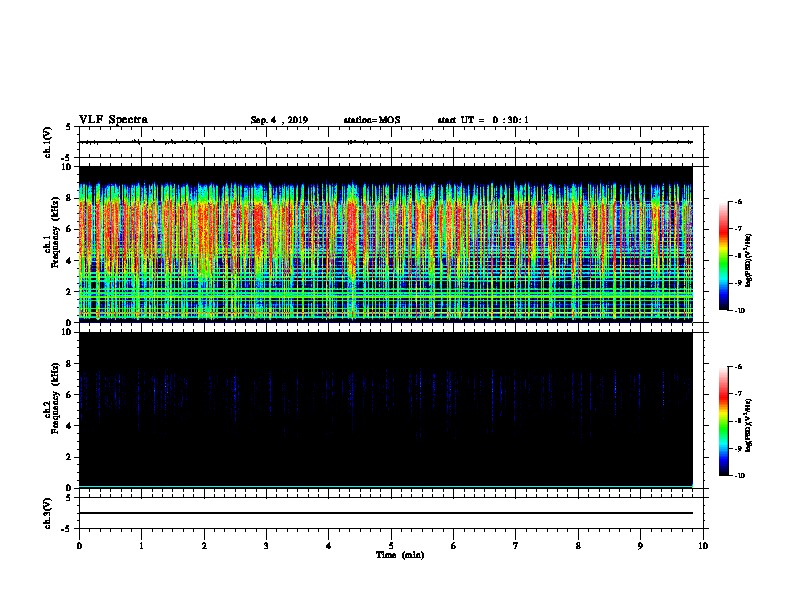Click the time axis tick label "4"

pyautogui.click(x=329, y=546)
